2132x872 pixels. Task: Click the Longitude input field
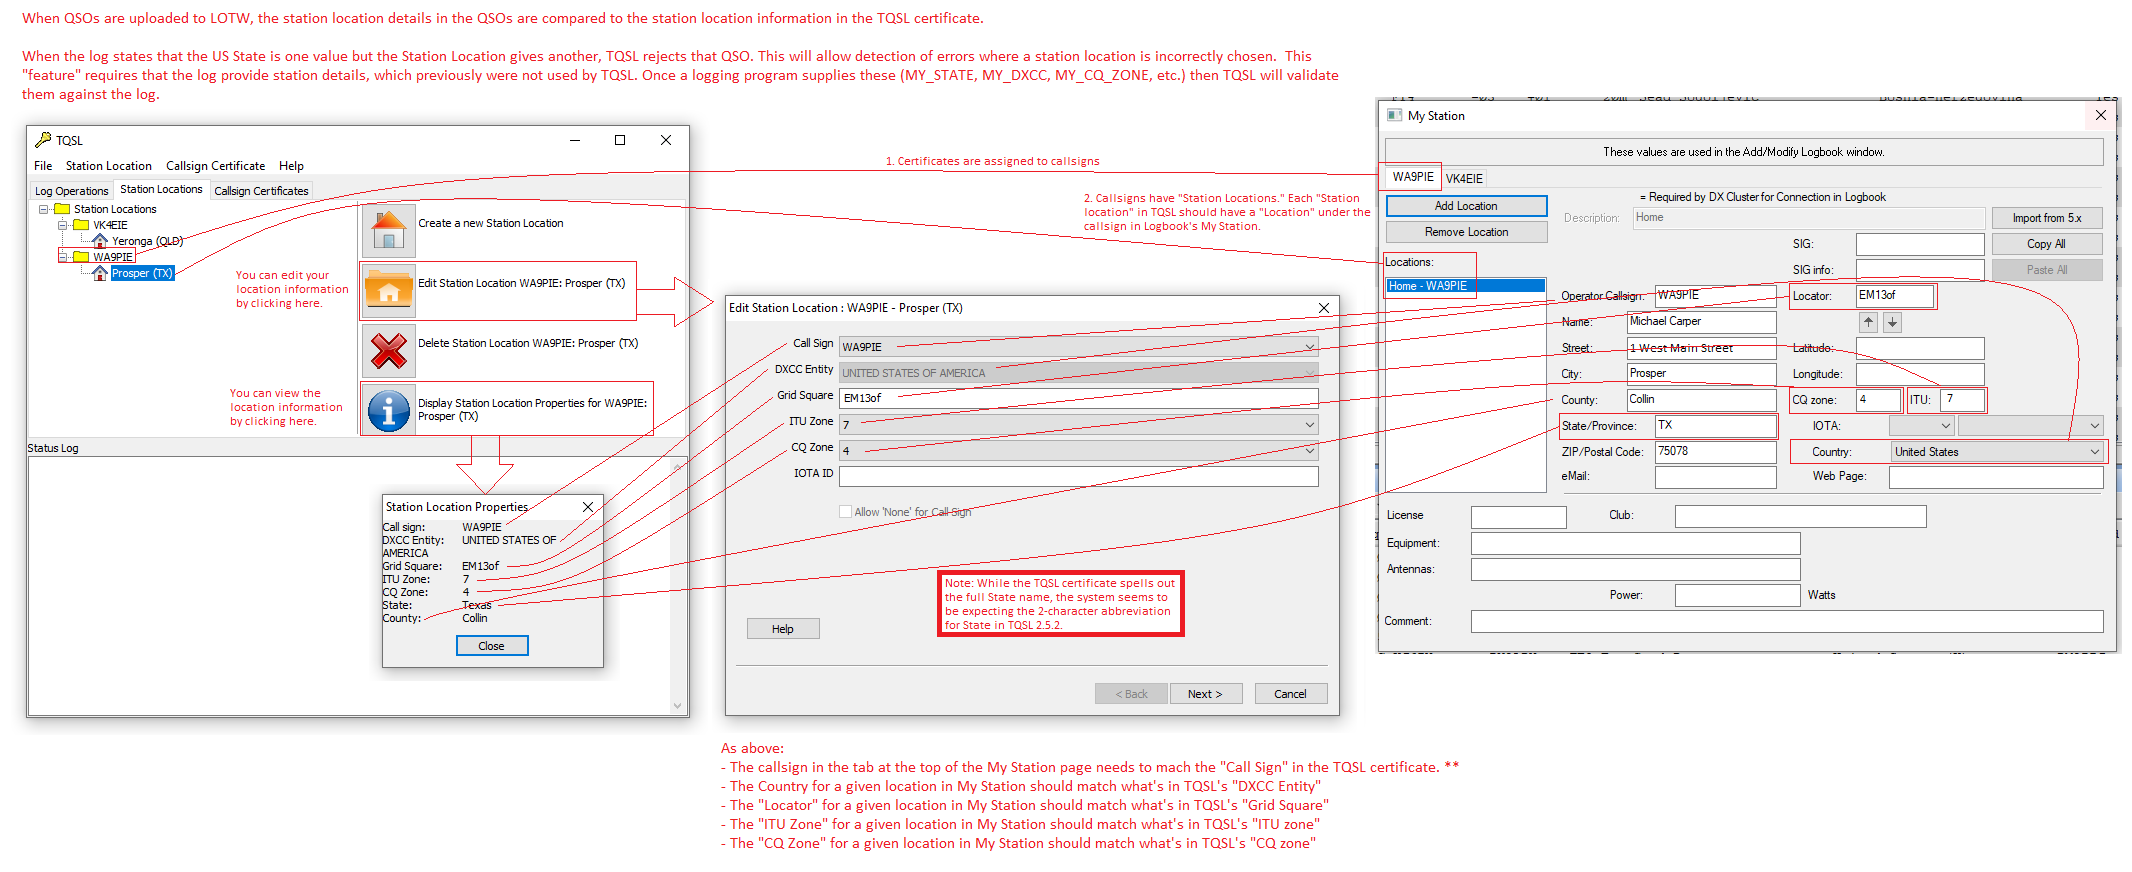click(x=1919, y=374)
